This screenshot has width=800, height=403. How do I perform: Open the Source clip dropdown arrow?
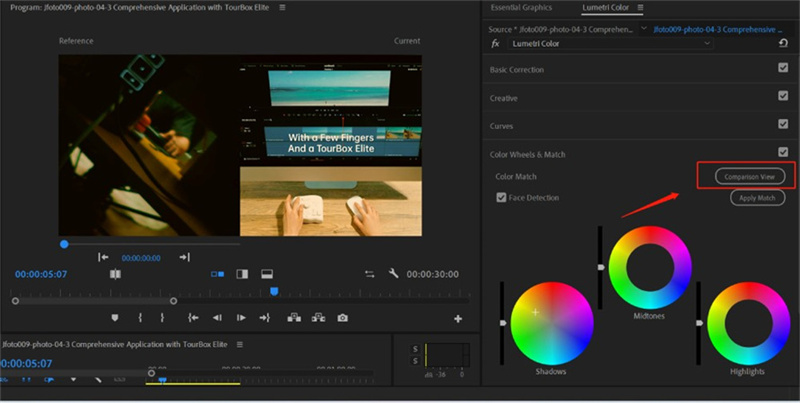click(x=646, y=29)
